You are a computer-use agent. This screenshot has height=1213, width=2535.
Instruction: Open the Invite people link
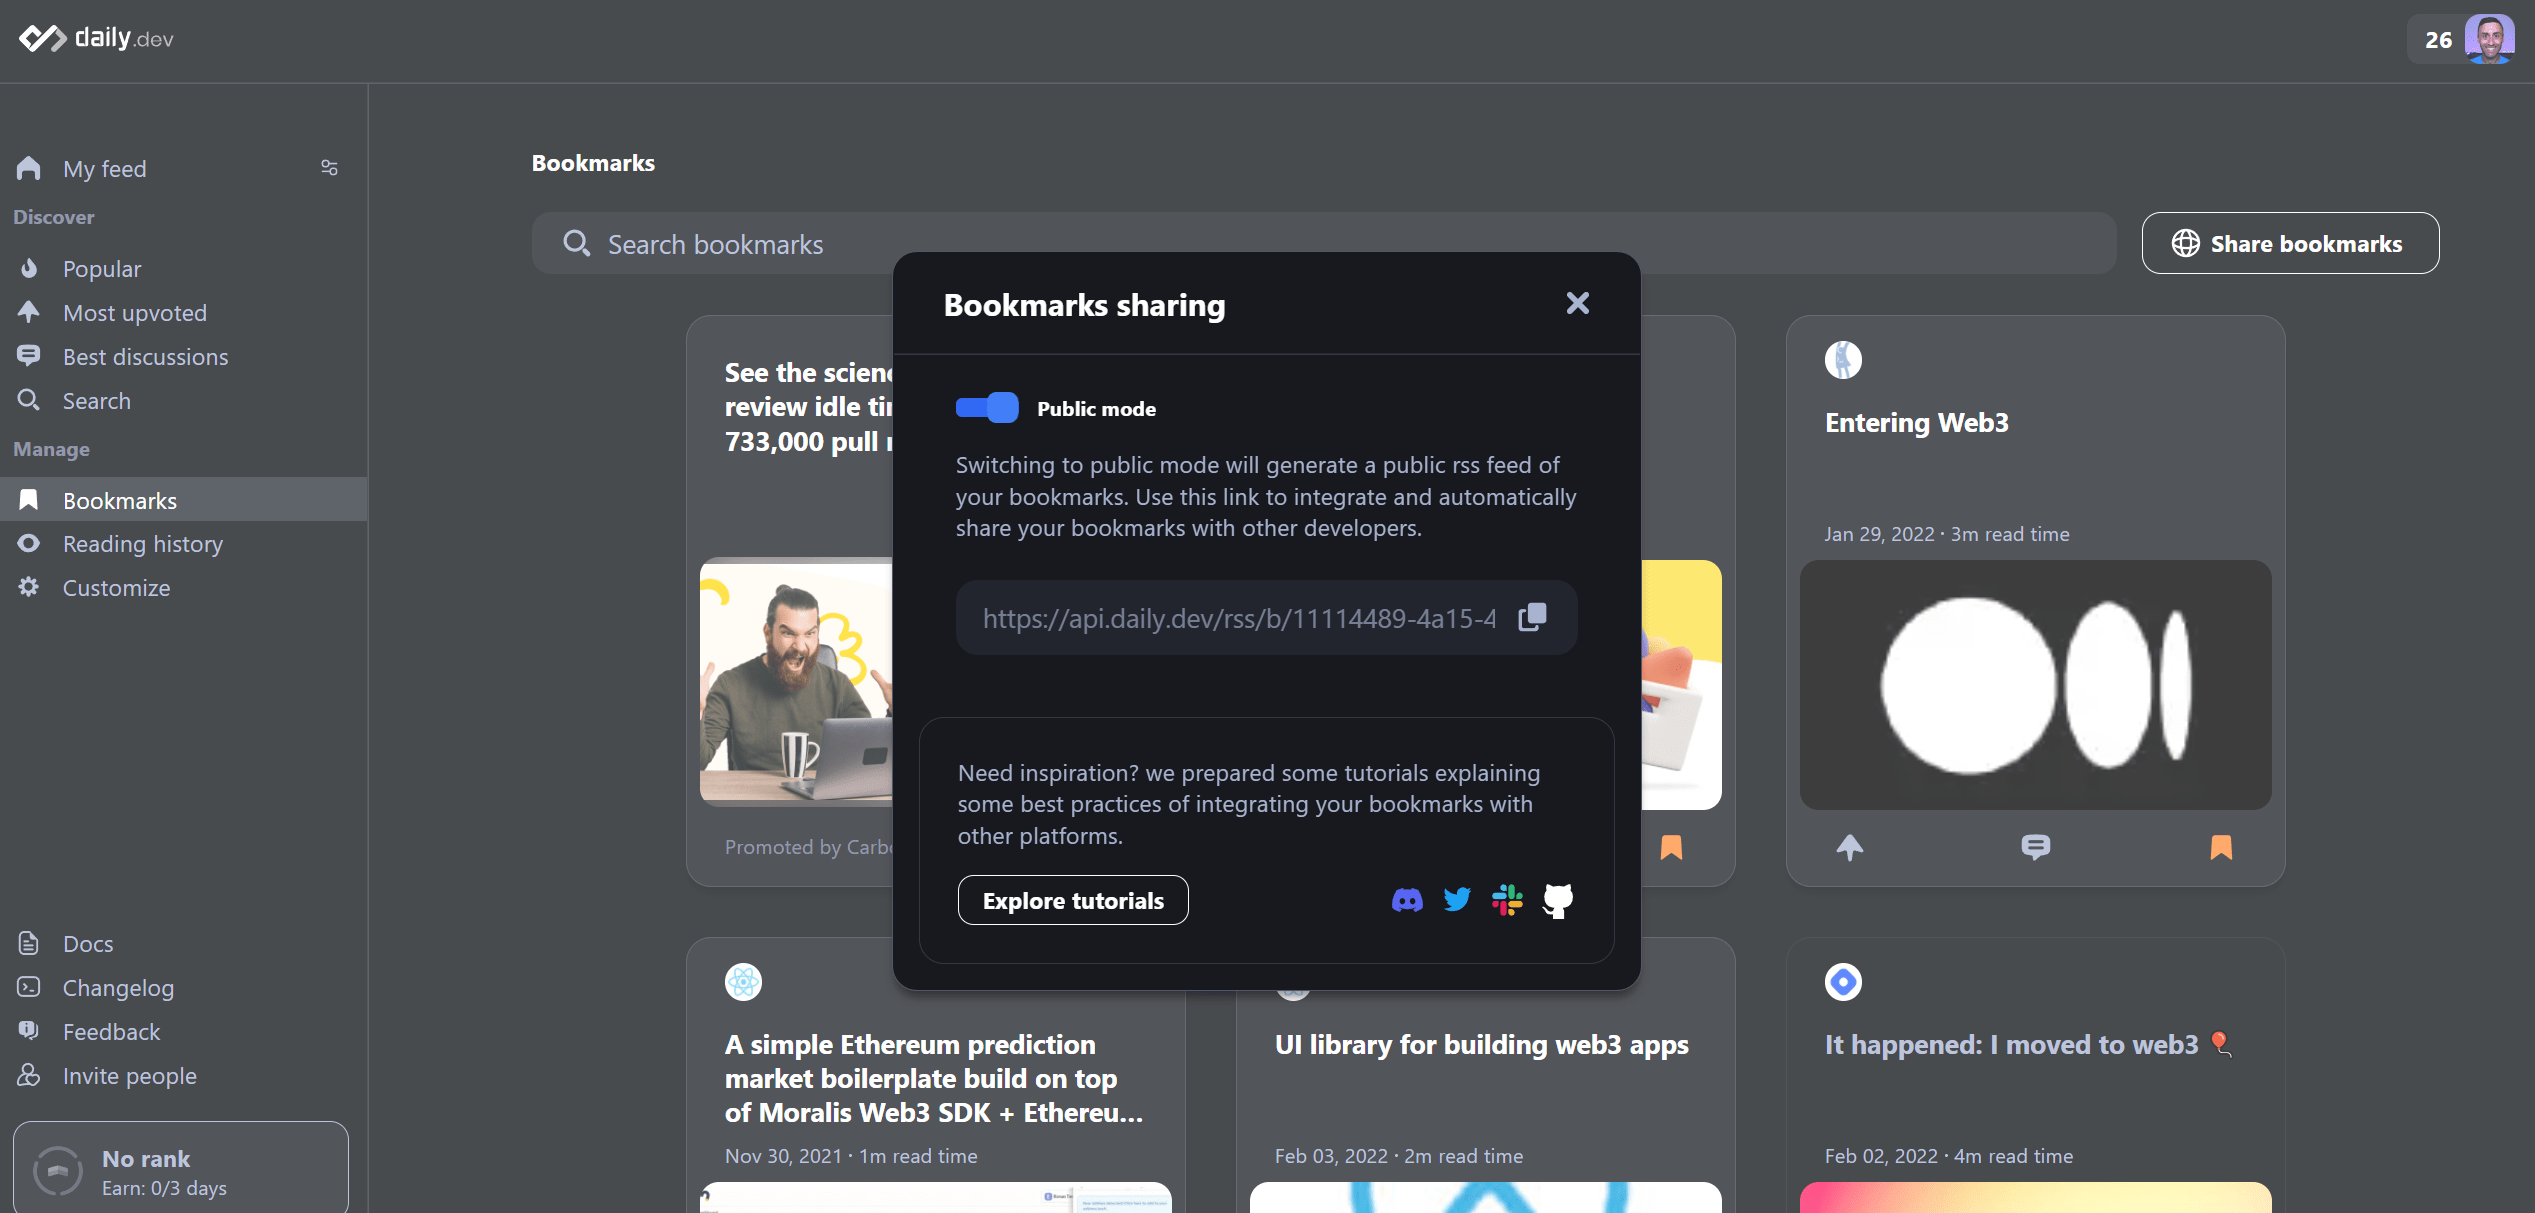point(129,1076)
